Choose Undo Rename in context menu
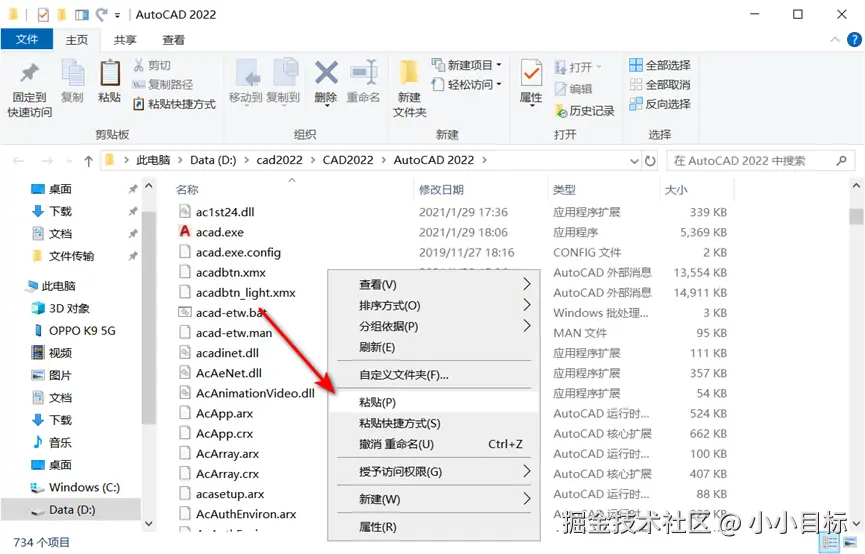Screen dimensions: 865x554 (x=434, y=444)
